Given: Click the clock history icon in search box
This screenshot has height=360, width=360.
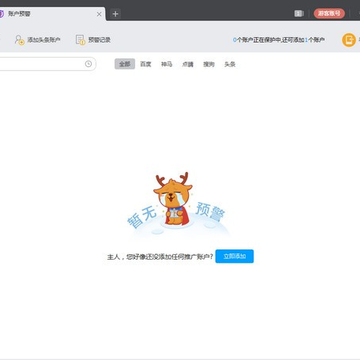Looking at the screenshot, I should click(88, 64).
